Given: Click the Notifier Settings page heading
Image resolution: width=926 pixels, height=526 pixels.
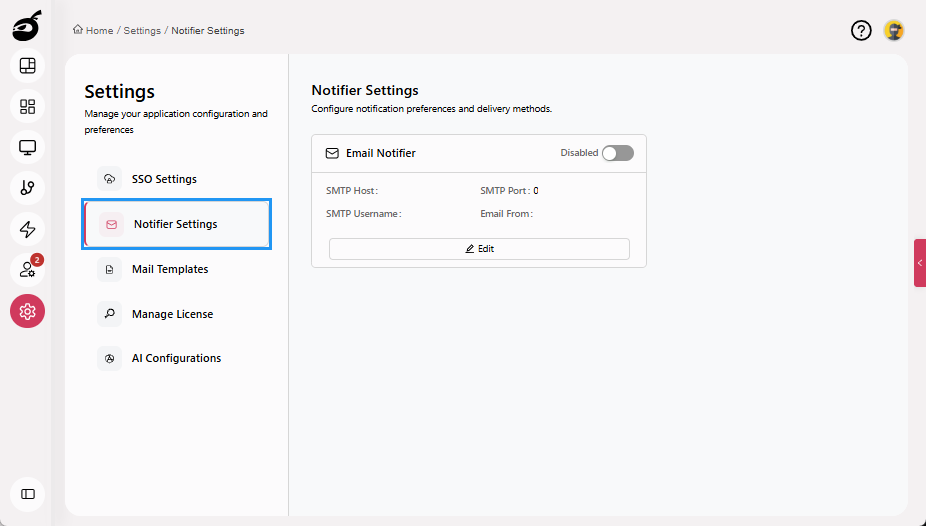Looking at the screenshot, I should click(365, 90).
